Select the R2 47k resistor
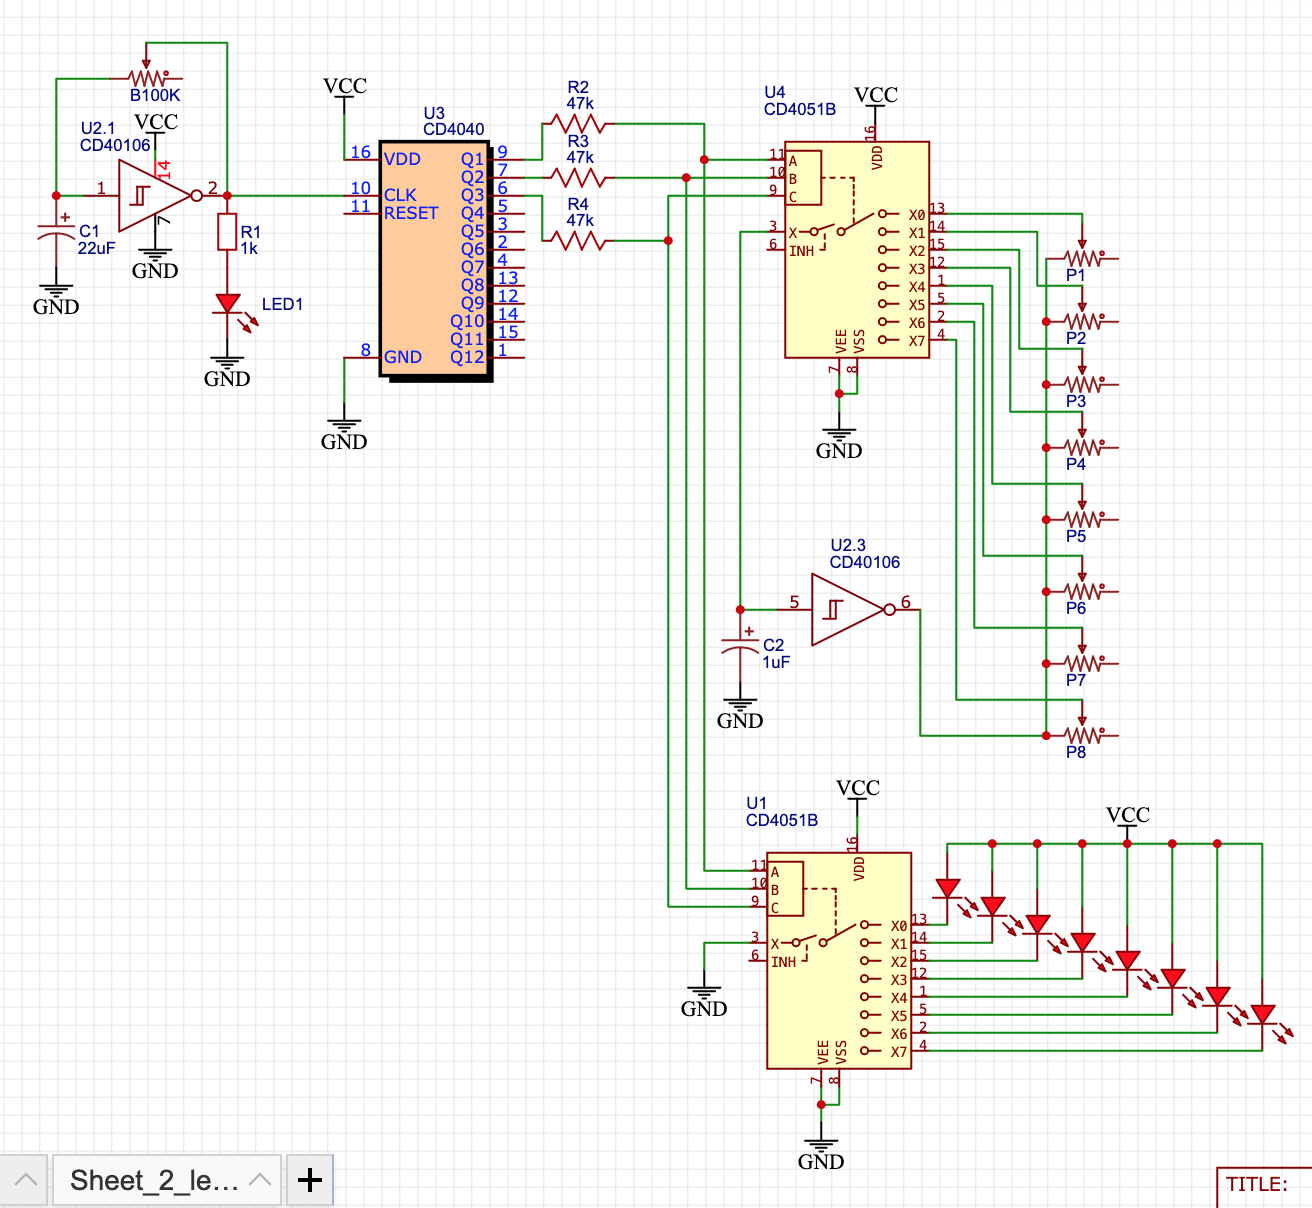Viewport: 1312px width, 1208px height. click(578, 124)
